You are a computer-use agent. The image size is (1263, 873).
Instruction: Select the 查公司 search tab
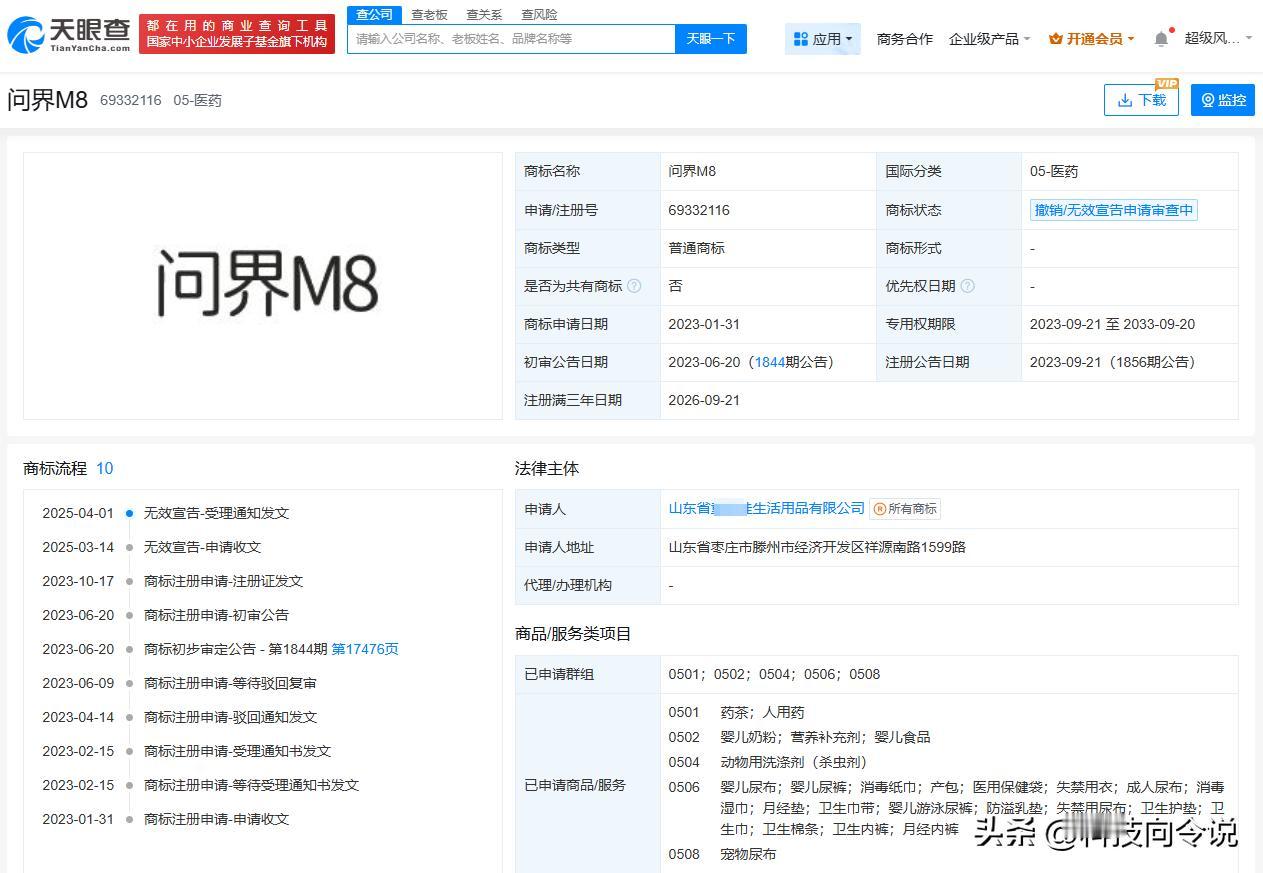click(x=374, y=14)
